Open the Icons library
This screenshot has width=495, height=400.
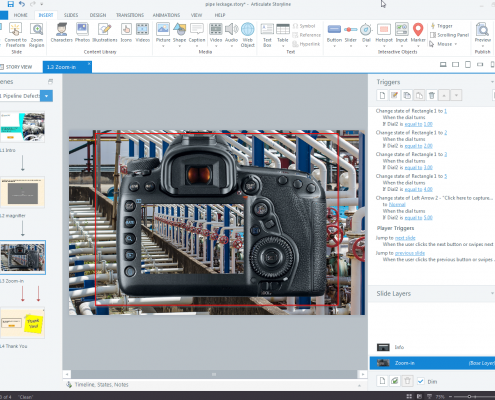tap(126, 33)
